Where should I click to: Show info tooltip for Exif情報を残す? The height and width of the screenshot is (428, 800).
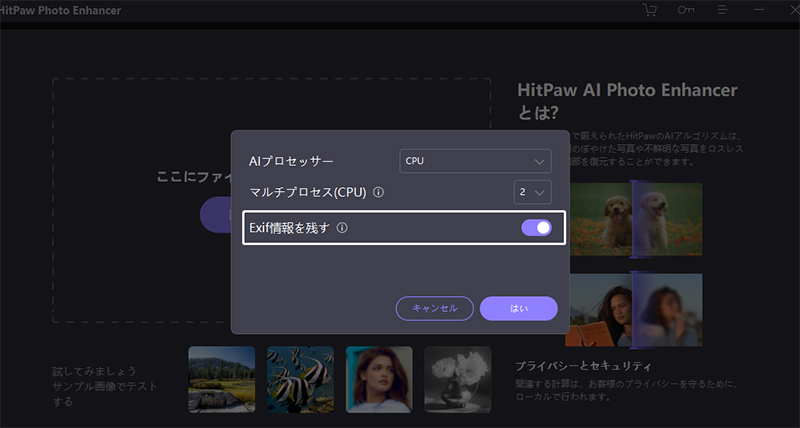point(342,228)
